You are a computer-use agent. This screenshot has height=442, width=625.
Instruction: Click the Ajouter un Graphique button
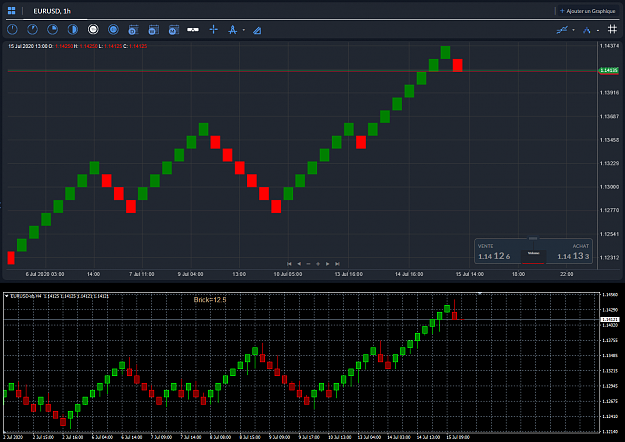[x=588, y=11]
